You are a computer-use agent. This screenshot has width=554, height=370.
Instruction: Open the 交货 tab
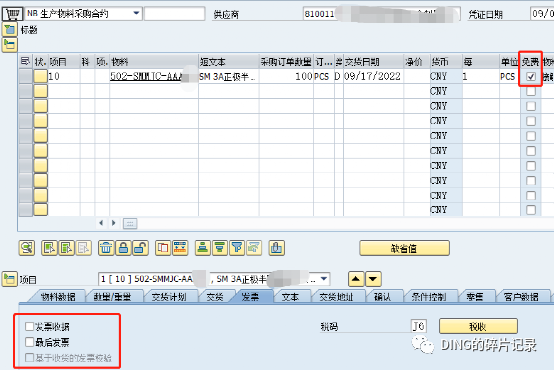pyautogui.click(x=215, y=297)
